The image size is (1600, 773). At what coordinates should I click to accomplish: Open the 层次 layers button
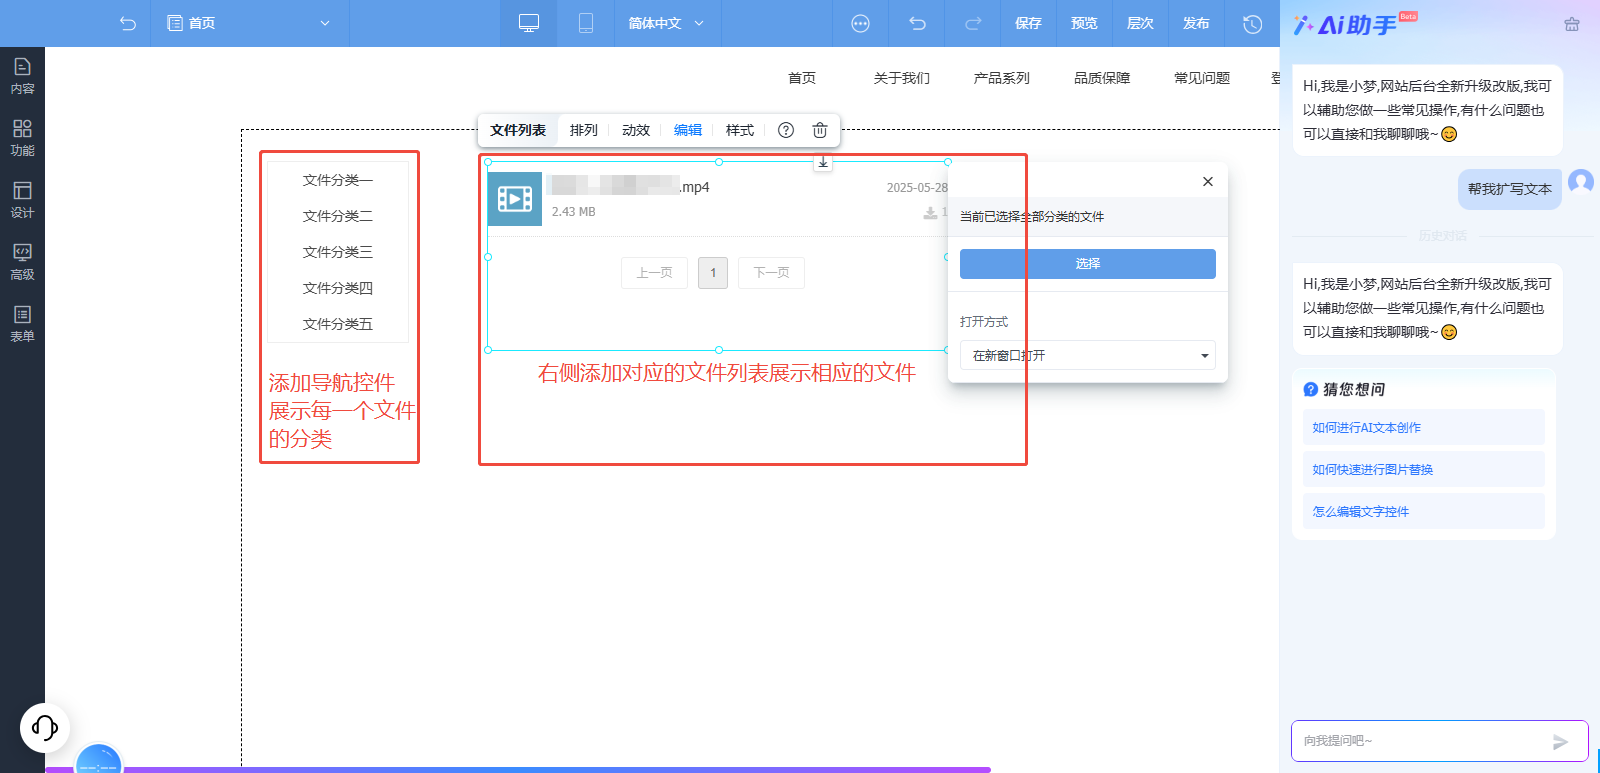(1140, 23)
